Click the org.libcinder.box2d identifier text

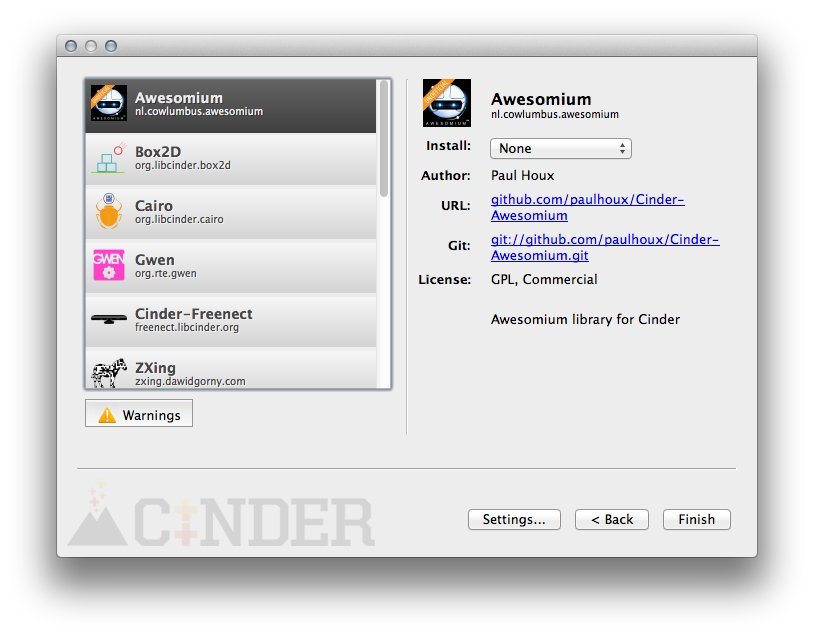tap(183, 166)
